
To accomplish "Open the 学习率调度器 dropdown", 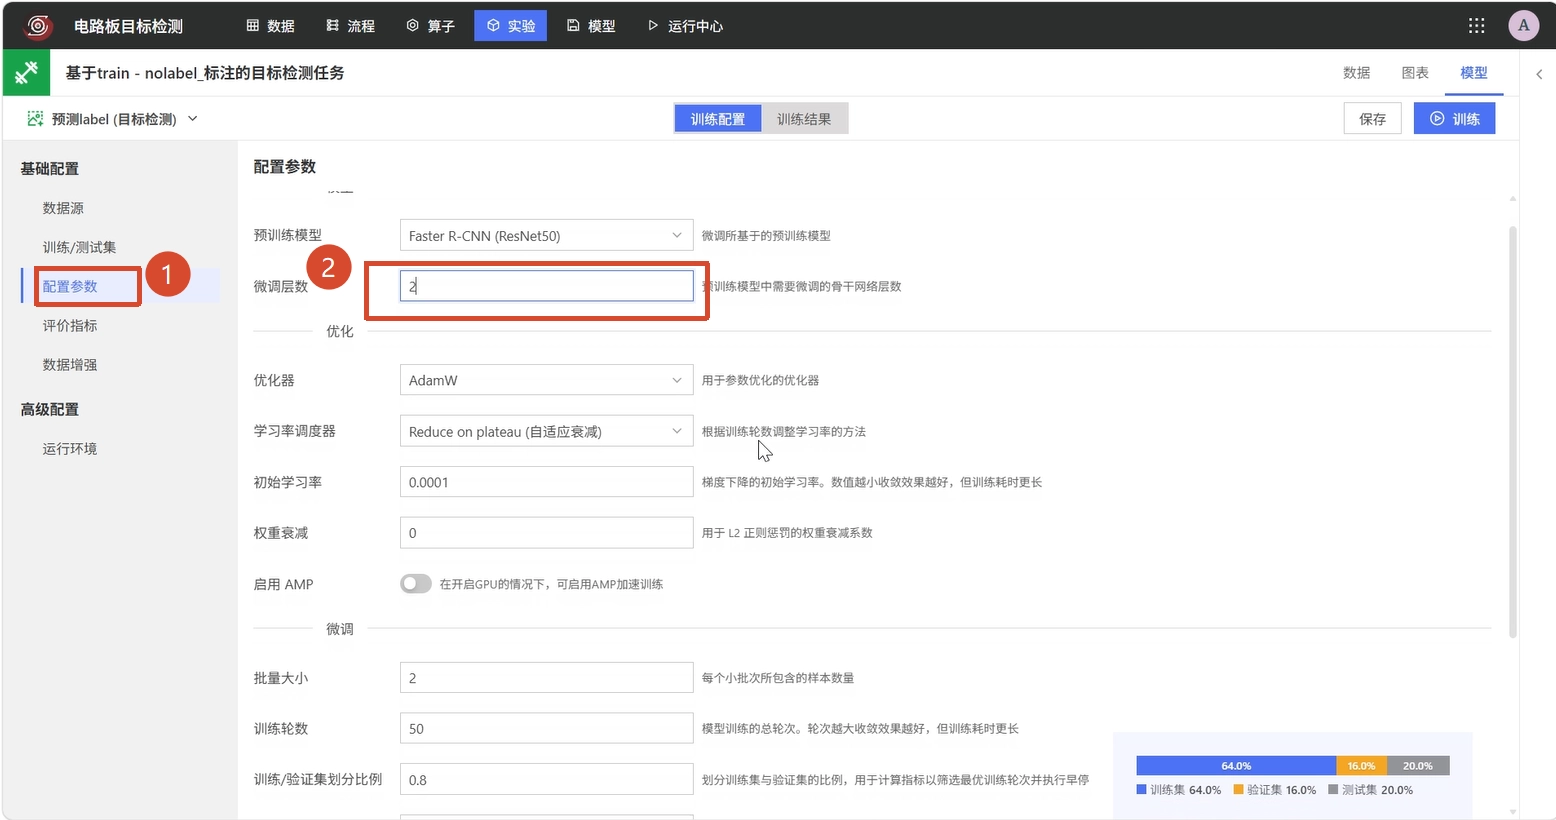I will click(546, 431).
